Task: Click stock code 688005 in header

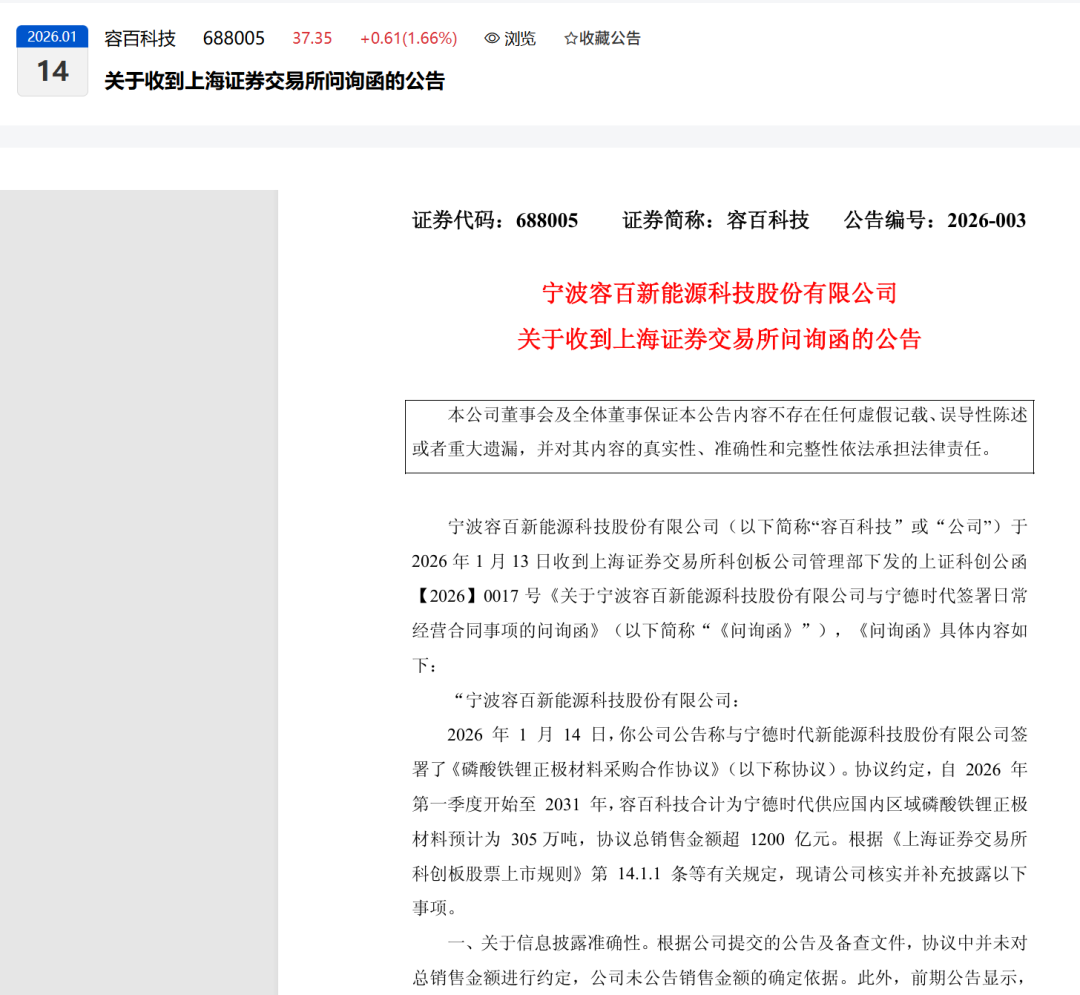Action: click(x=233, y=39)
